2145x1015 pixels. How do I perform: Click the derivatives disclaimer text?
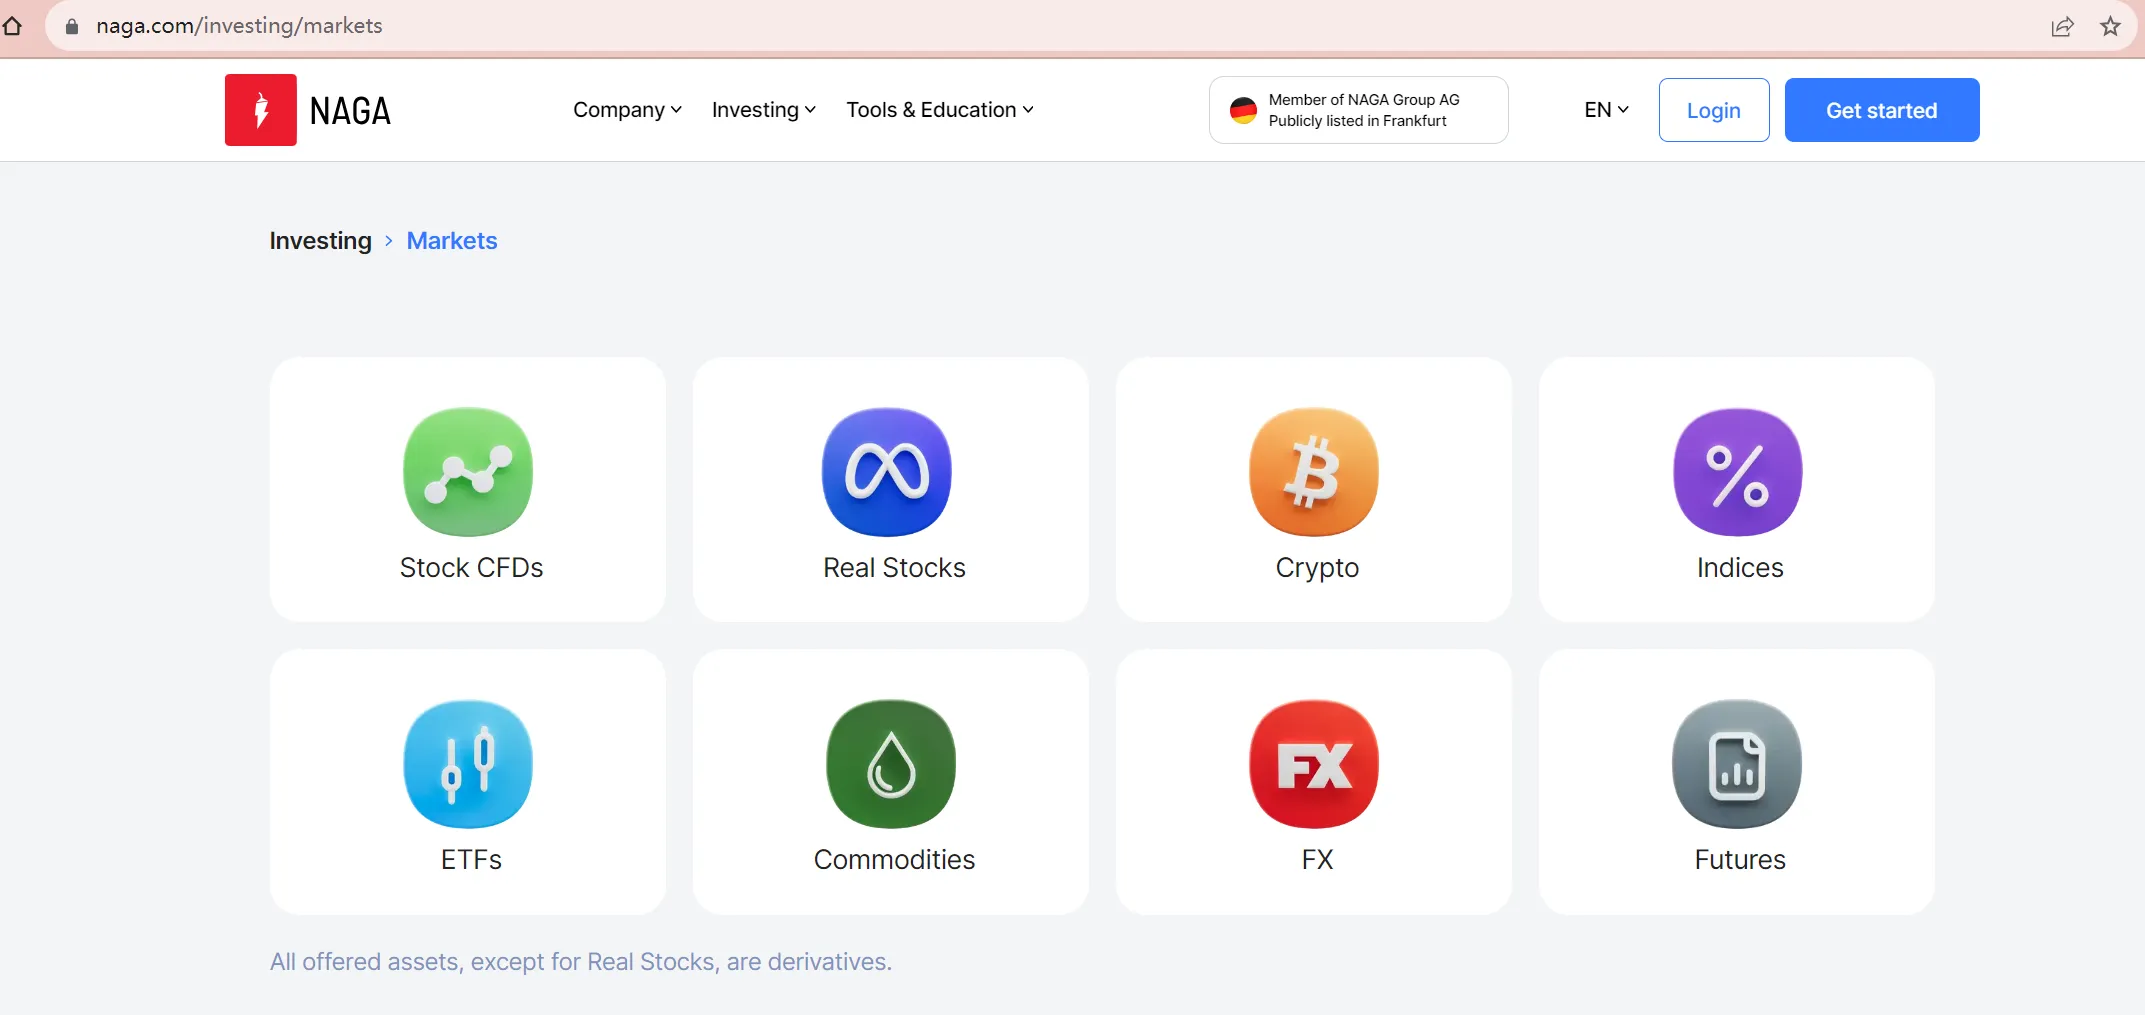581,962
